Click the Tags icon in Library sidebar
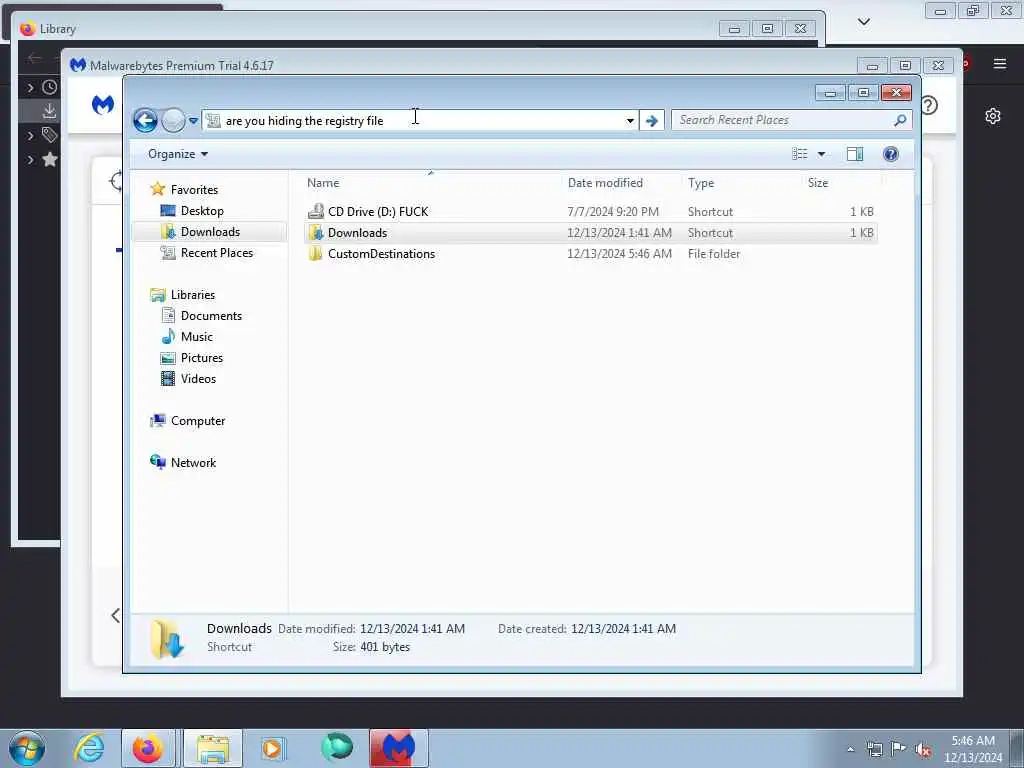This screenshot has width=1024, height=768. click(x=50, y=135)
